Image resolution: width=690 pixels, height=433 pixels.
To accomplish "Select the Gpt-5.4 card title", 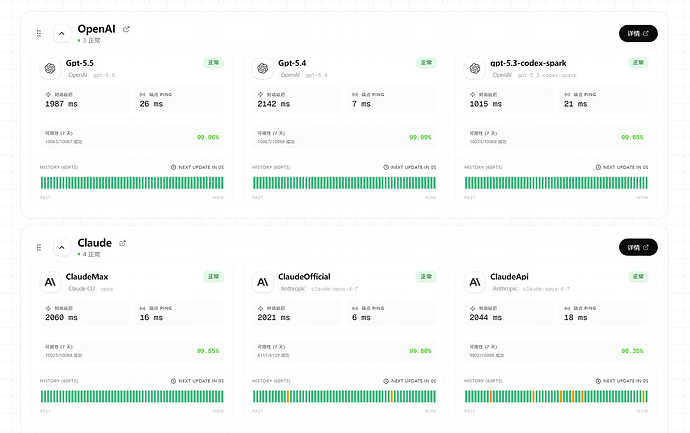I will pyautogui.click(x=292, y=63).
